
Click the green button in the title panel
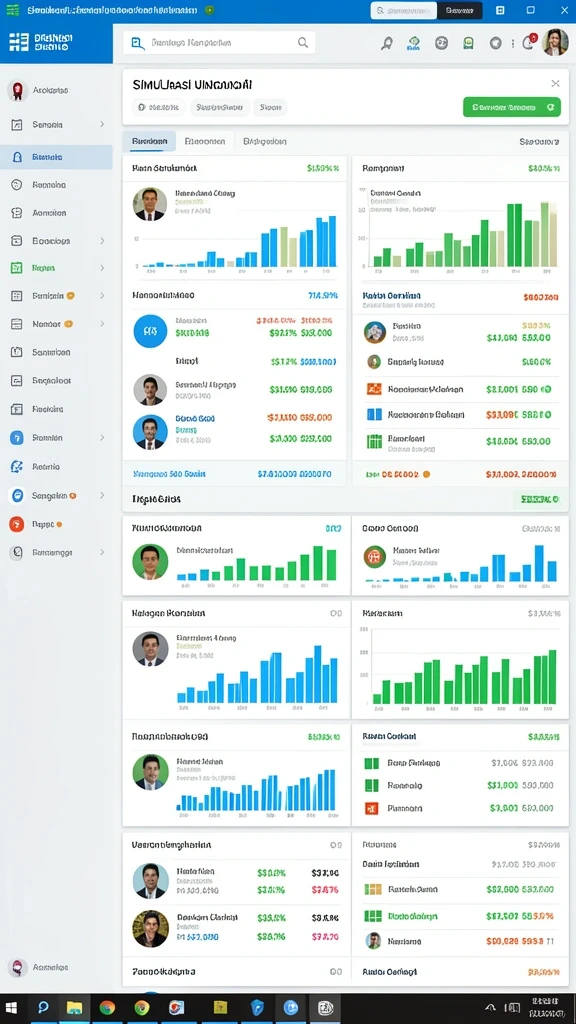[511, 107]
